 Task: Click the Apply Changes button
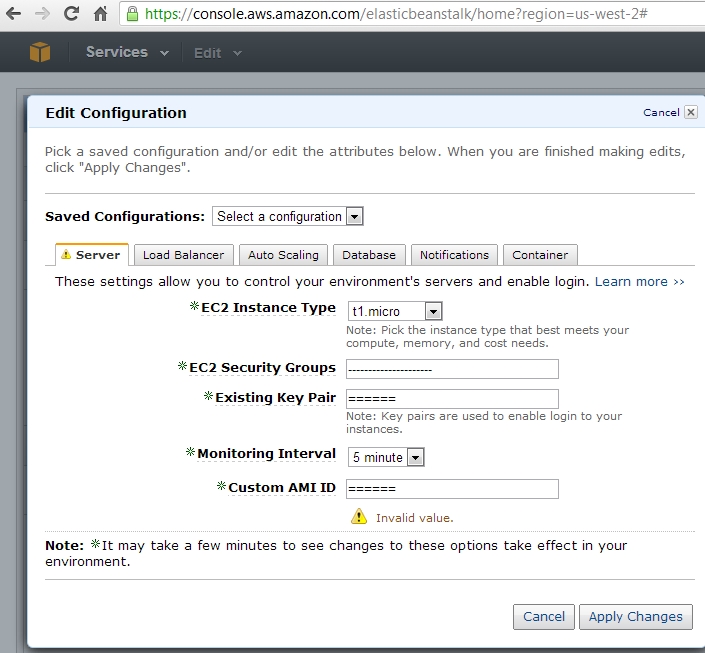click(x=635, y=617)
